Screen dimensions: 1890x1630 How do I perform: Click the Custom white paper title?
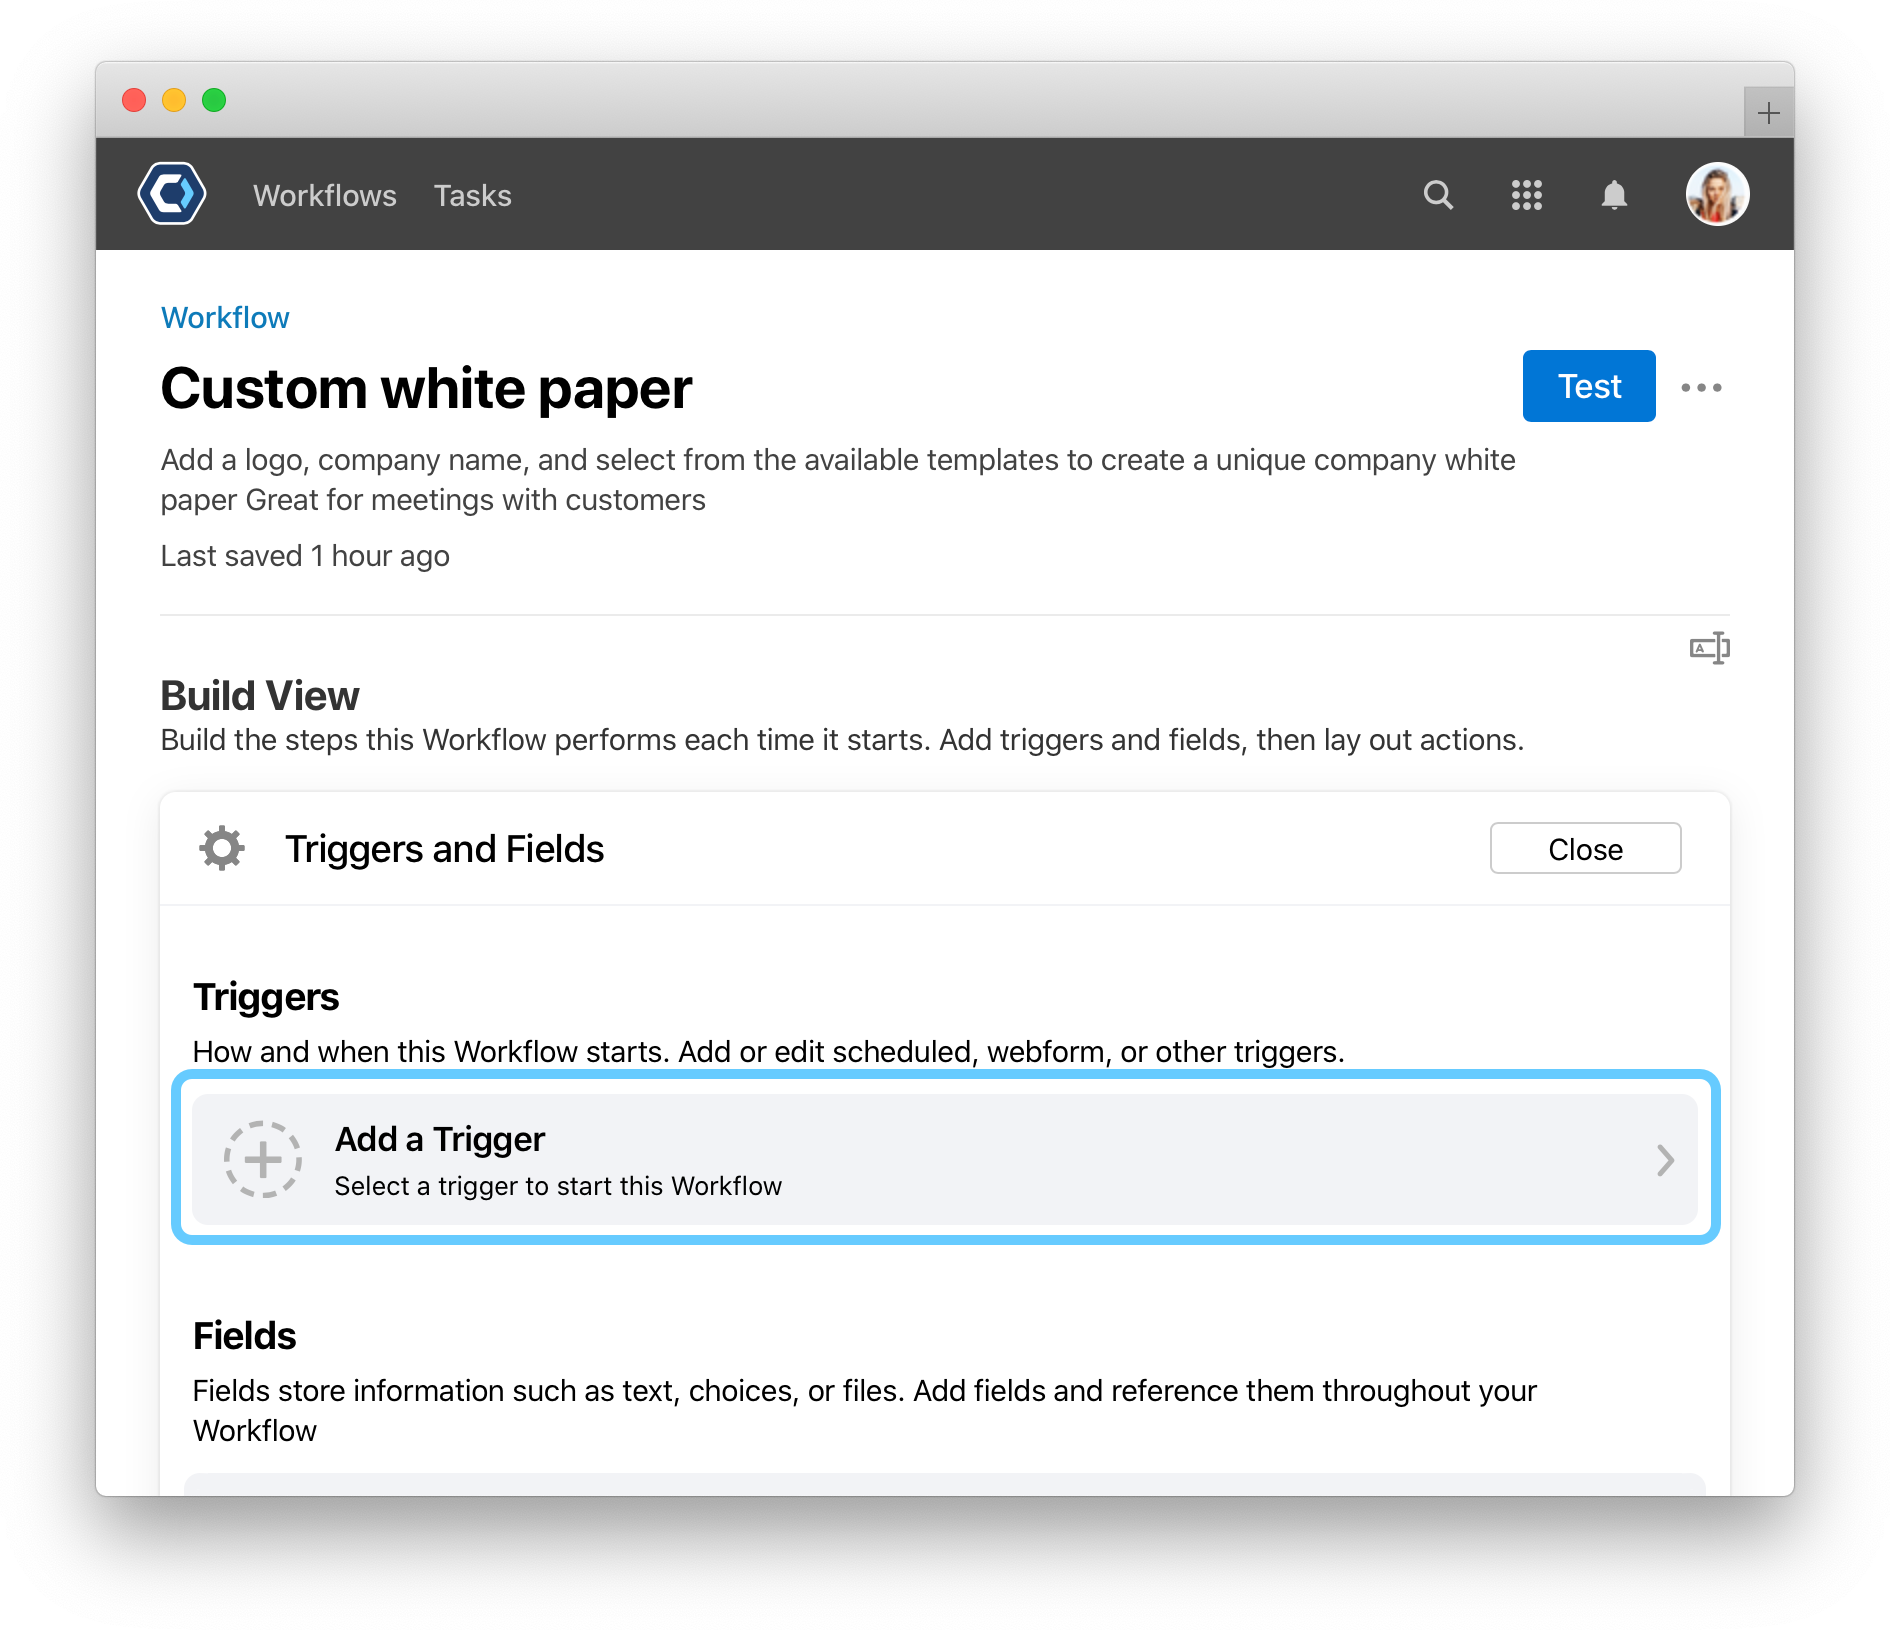[x=426, y=388]
